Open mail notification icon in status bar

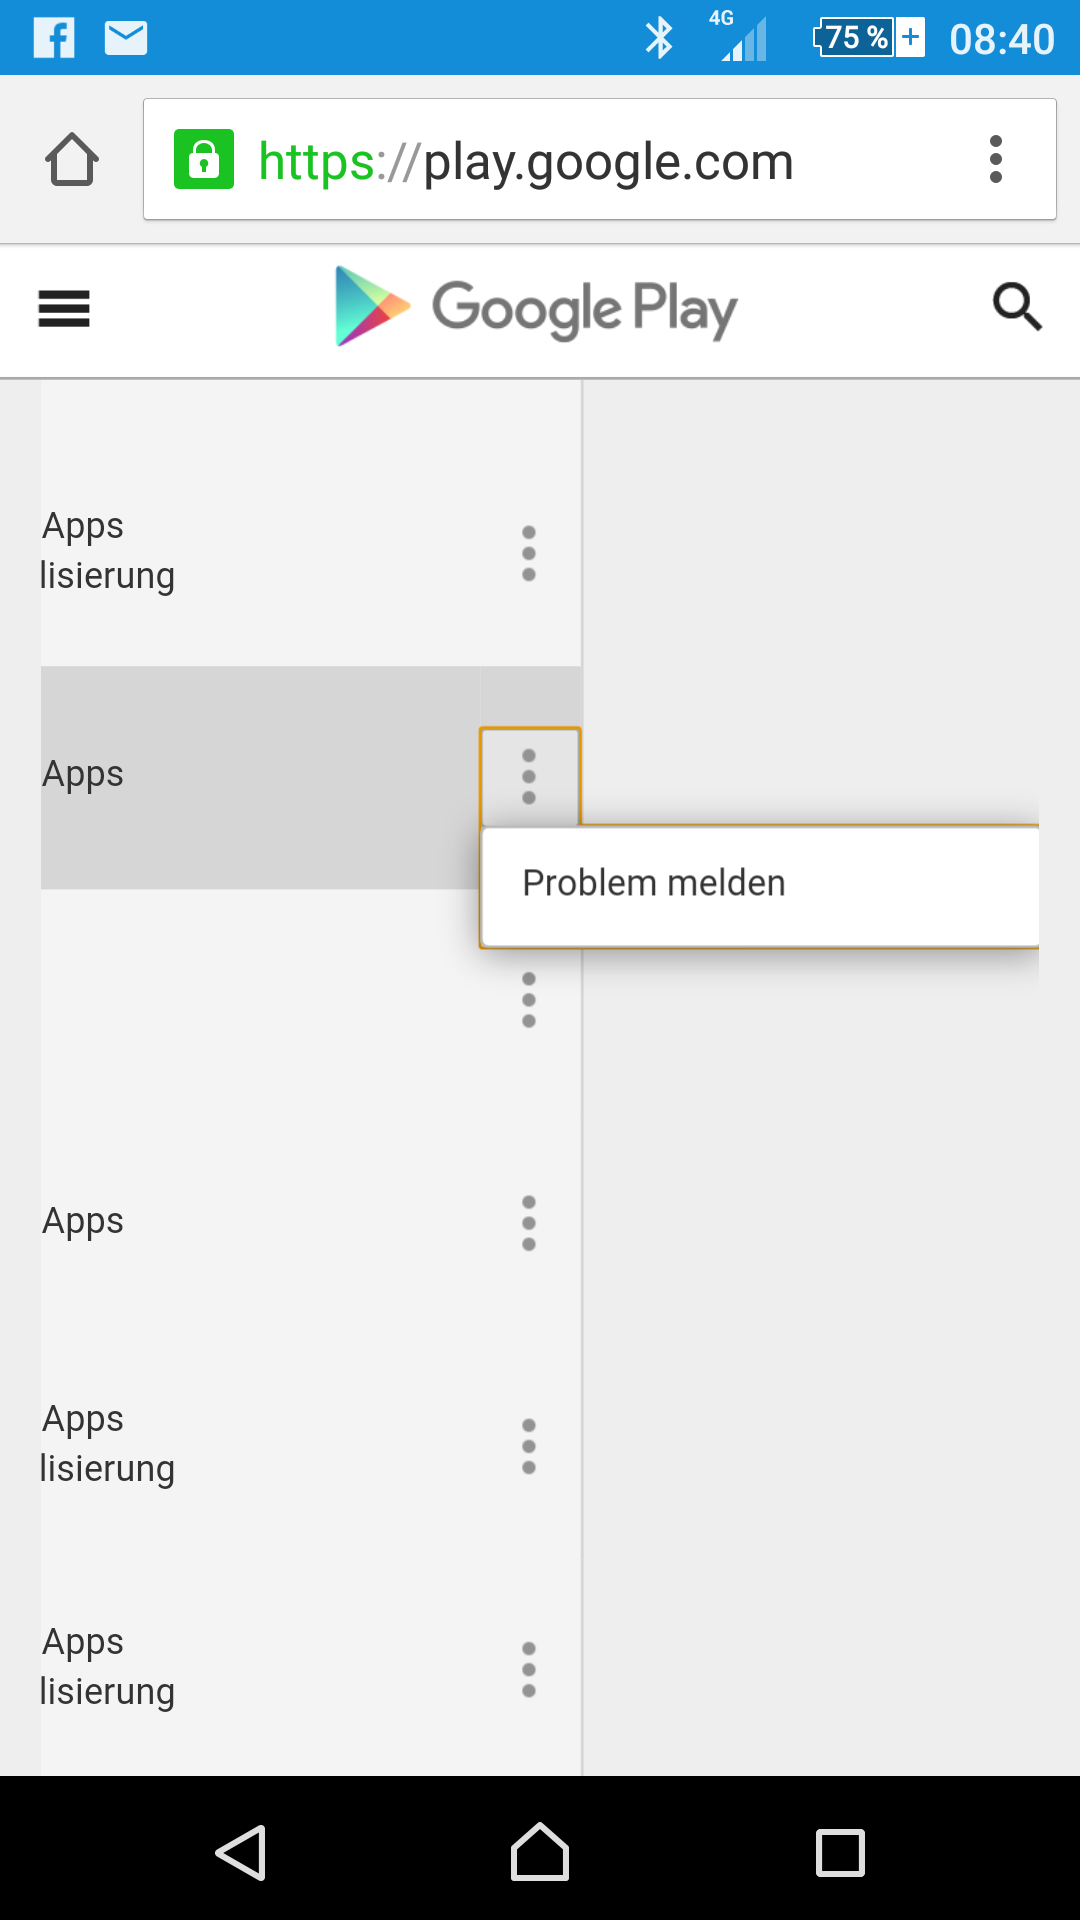click(126, 38)
